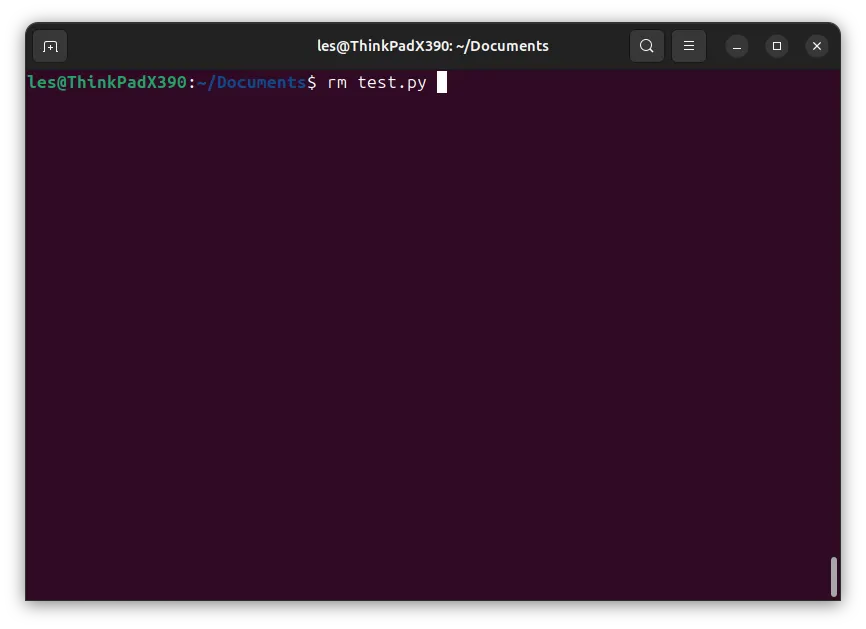Open the hamburger main menu

coord(689,46)
